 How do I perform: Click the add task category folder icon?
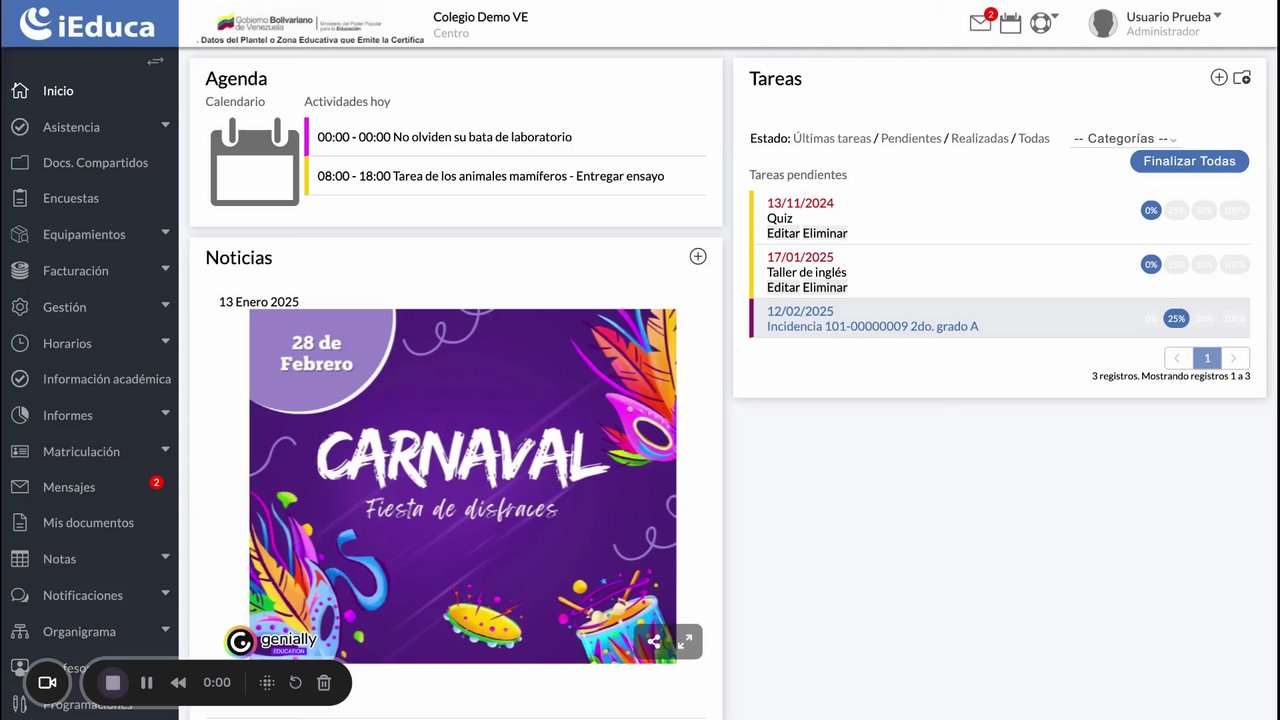[x=1242, y=77]
